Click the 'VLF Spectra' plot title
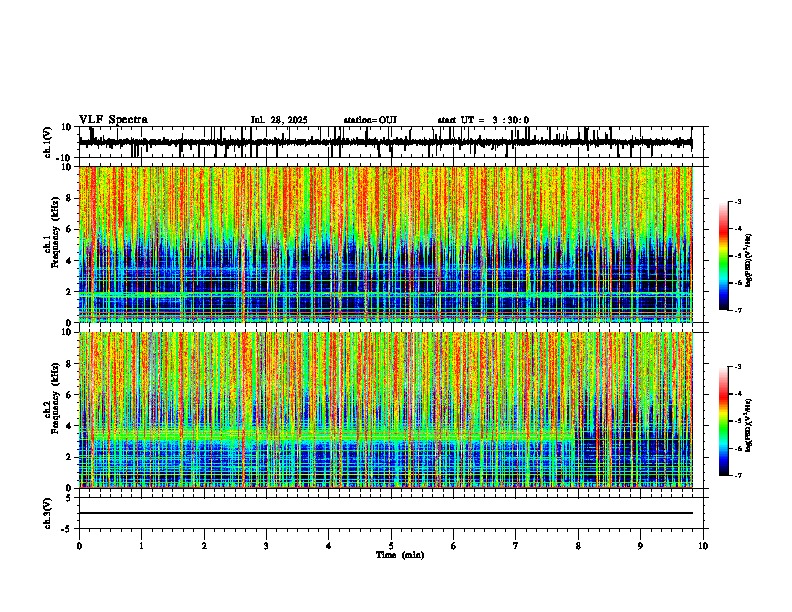The image size is (792, 612). 113,120
